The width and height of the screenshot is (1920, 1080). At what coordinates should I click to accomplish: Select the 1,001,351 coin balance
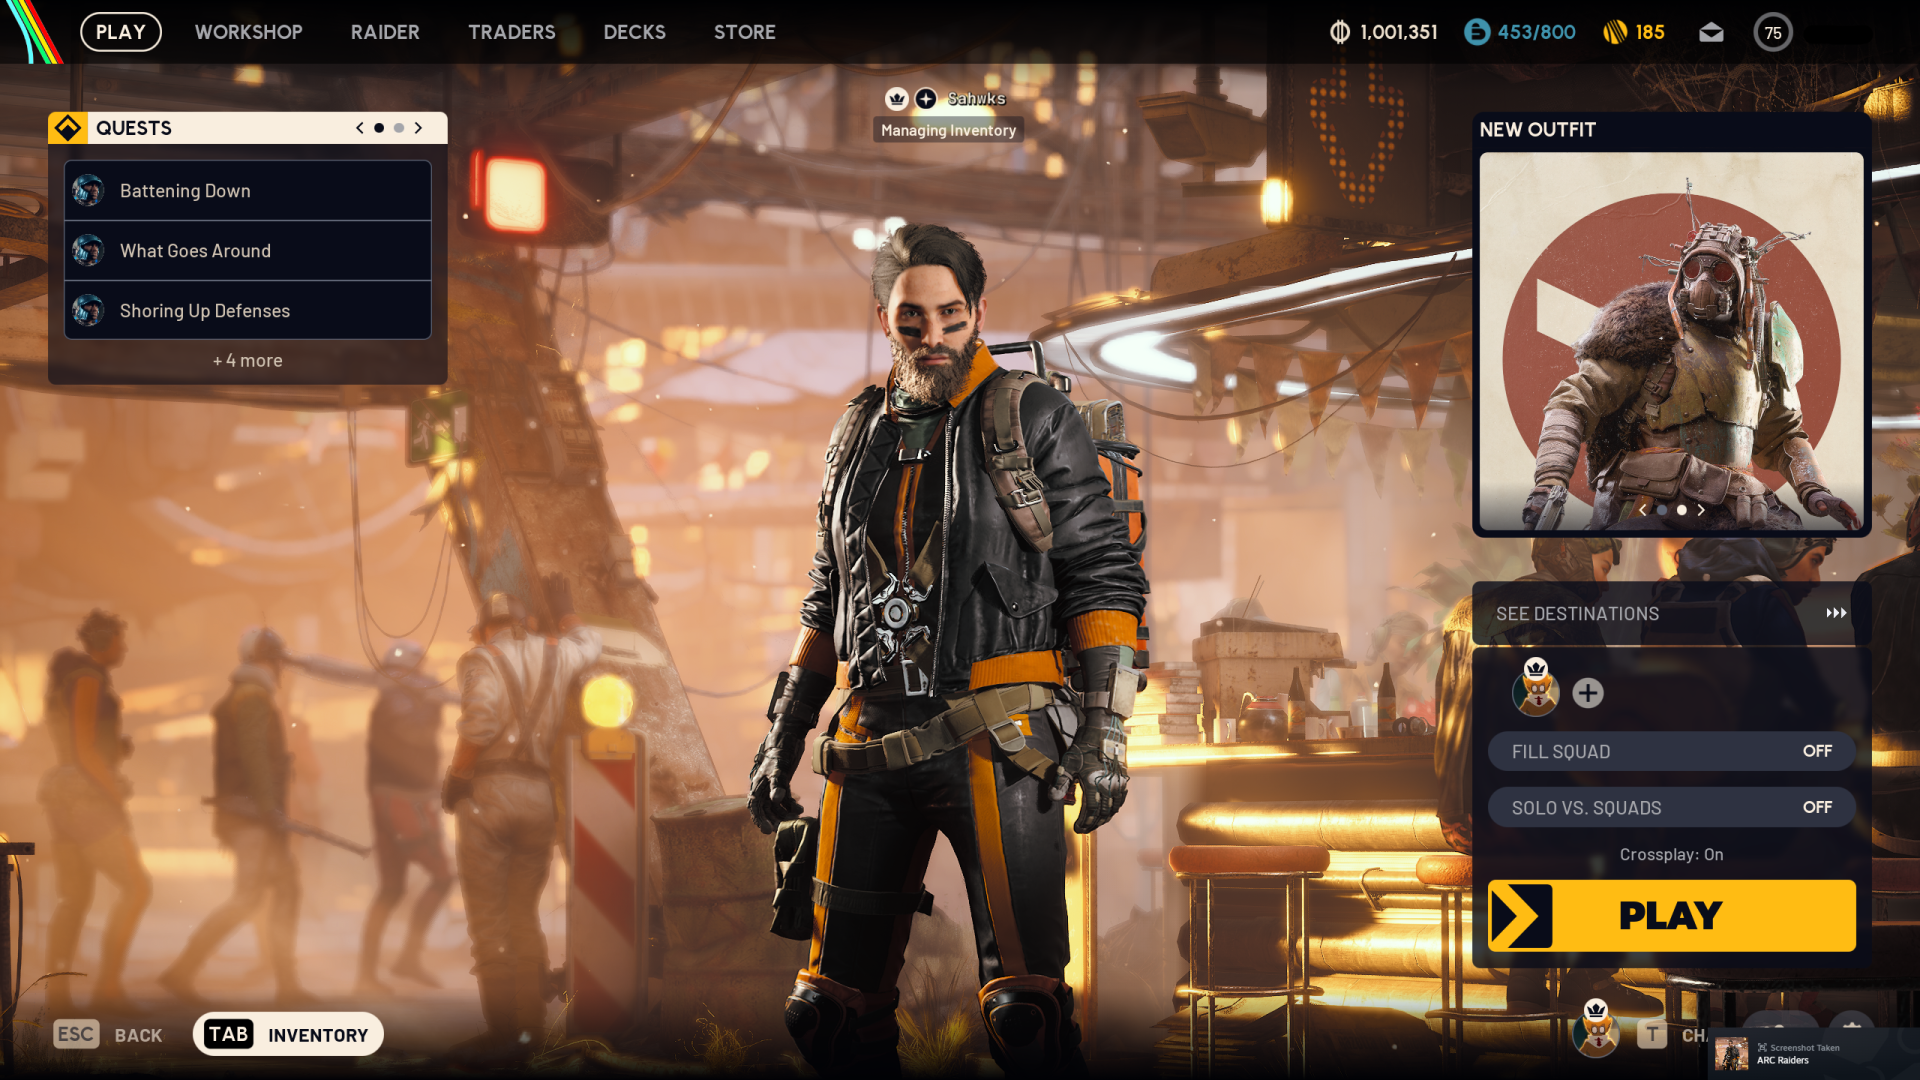click(1399, 32)
